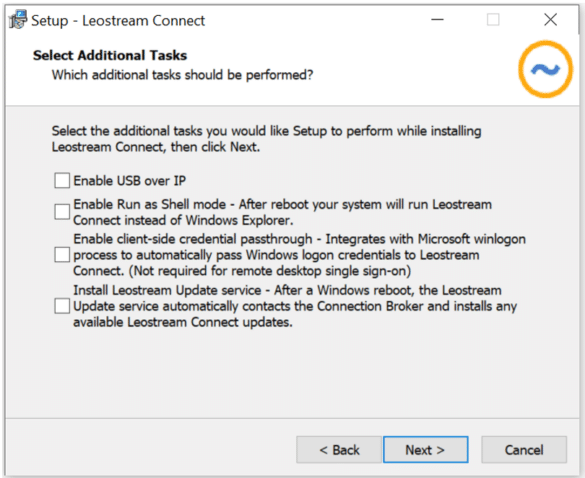Close the Setup window with X
The width and height of the screenshot is (585, 478).
[x=550, y=19]
